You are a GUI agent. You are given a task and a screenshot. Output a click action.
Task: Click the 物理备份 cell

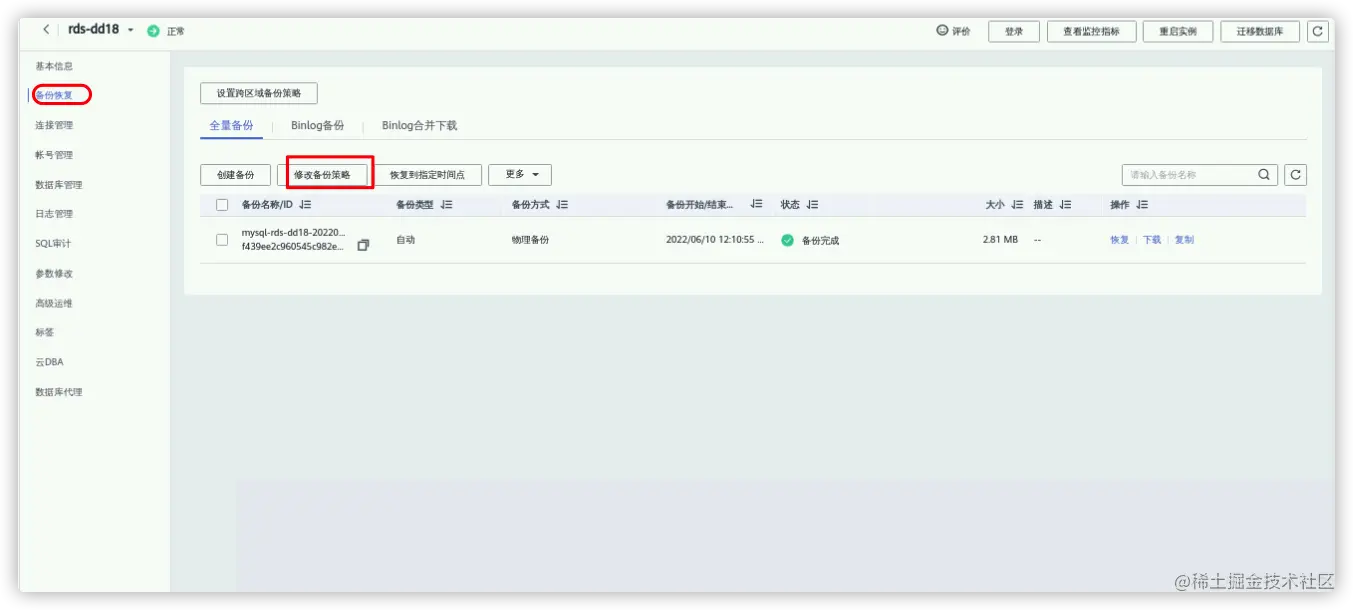[x=530, y=240]
